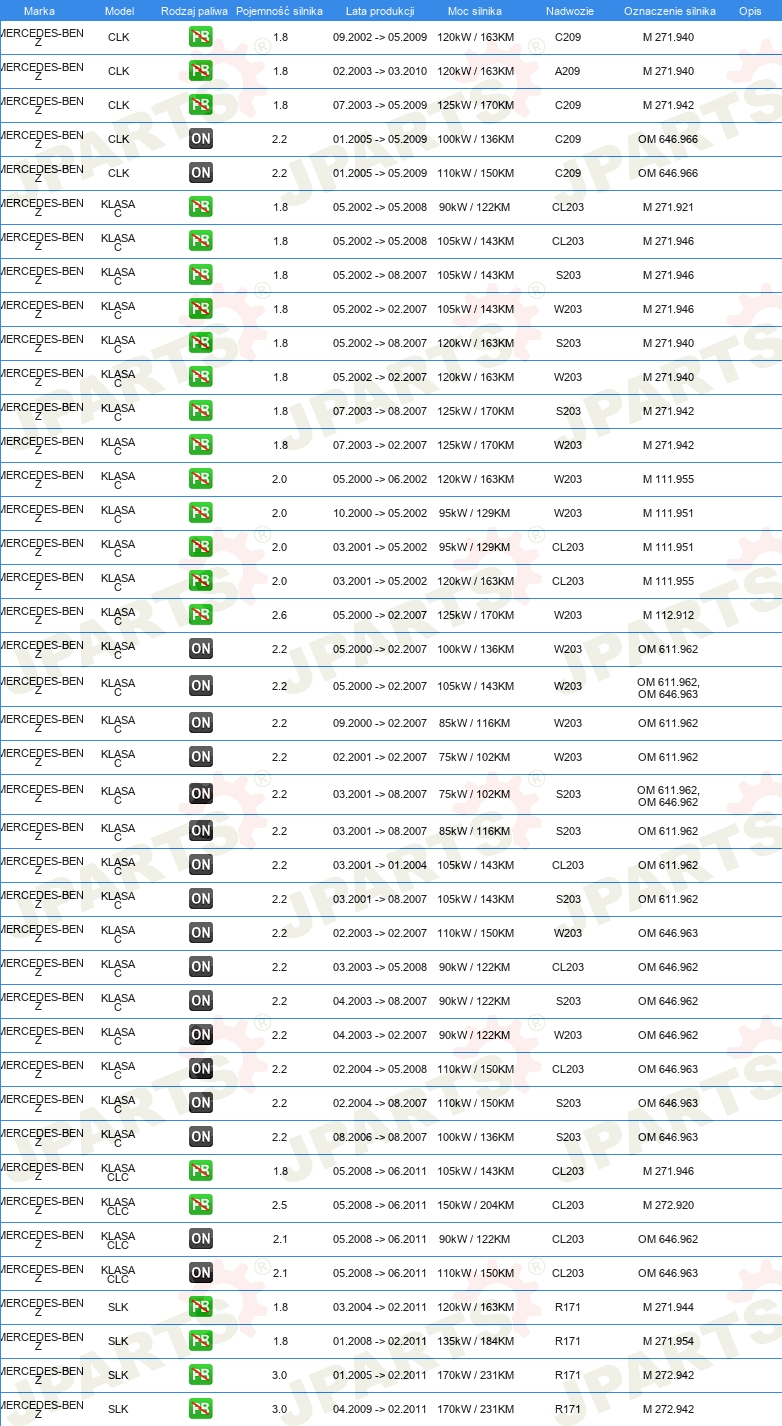782x1426 pixels.
Task: Select the 2.6 engine capacity cell
Action: pyautogui.click(x=280, y=615)
